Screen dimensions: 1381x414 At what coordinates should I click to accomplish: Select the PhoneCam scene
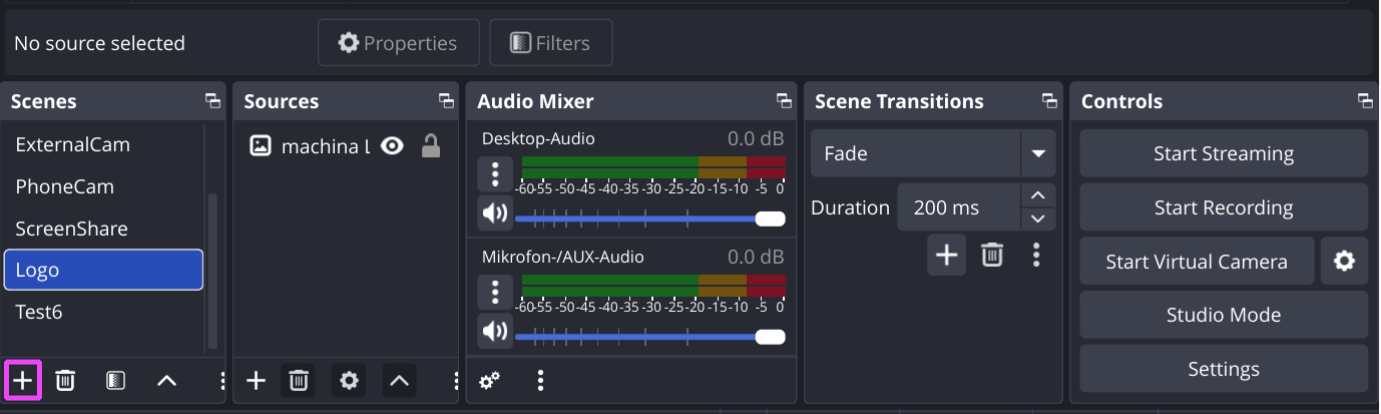[x=65, y=187]
